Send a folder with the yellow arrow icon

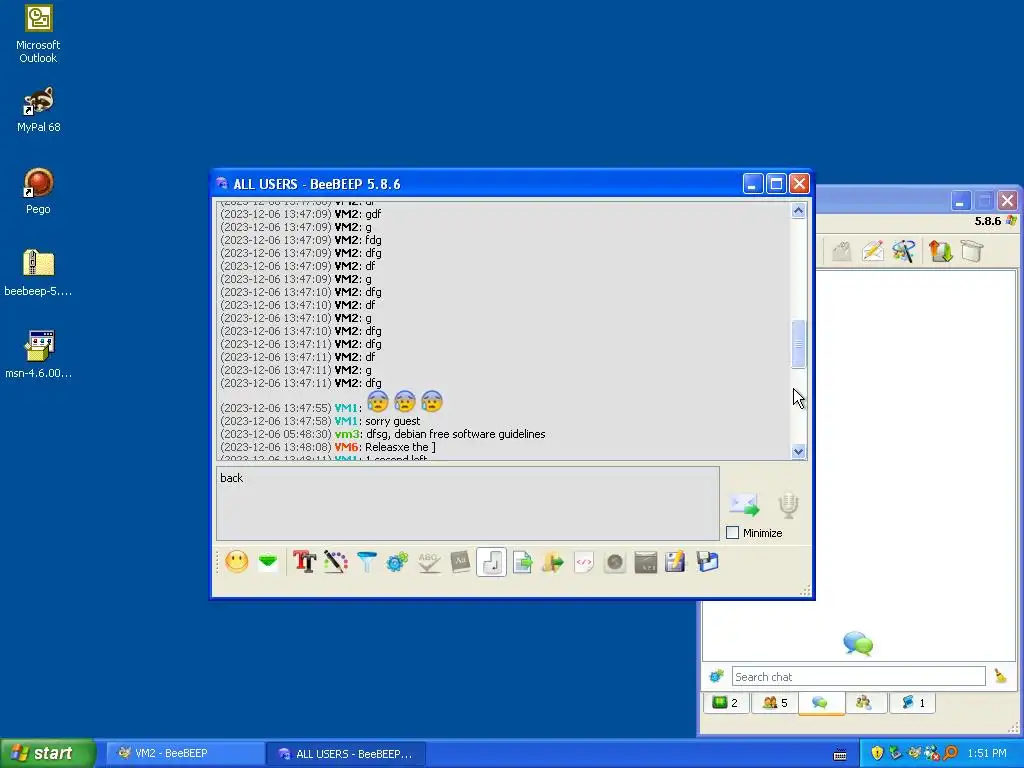click(x=552, y=562)
